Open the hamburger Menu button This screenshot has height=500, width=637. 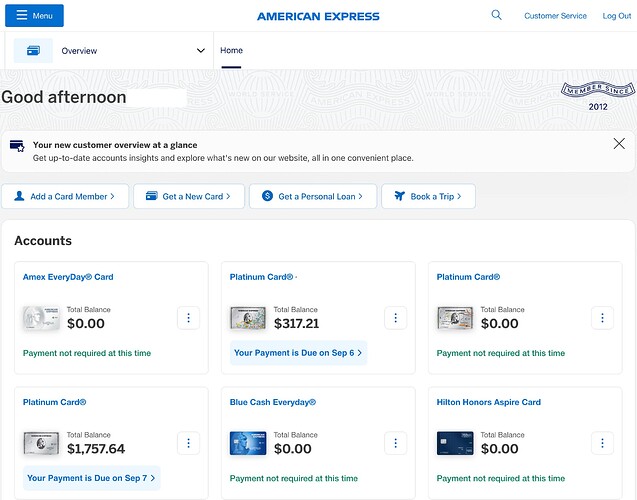click(34, 15)
